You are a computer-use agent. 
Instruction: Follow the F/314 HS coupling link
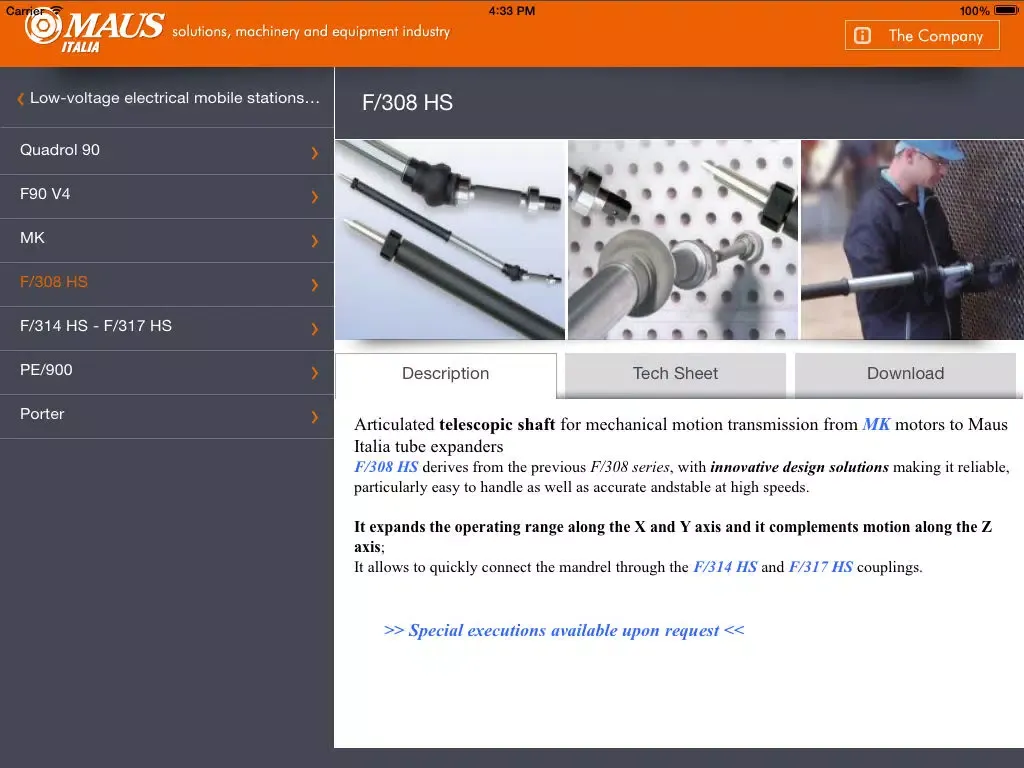point(725,567)
